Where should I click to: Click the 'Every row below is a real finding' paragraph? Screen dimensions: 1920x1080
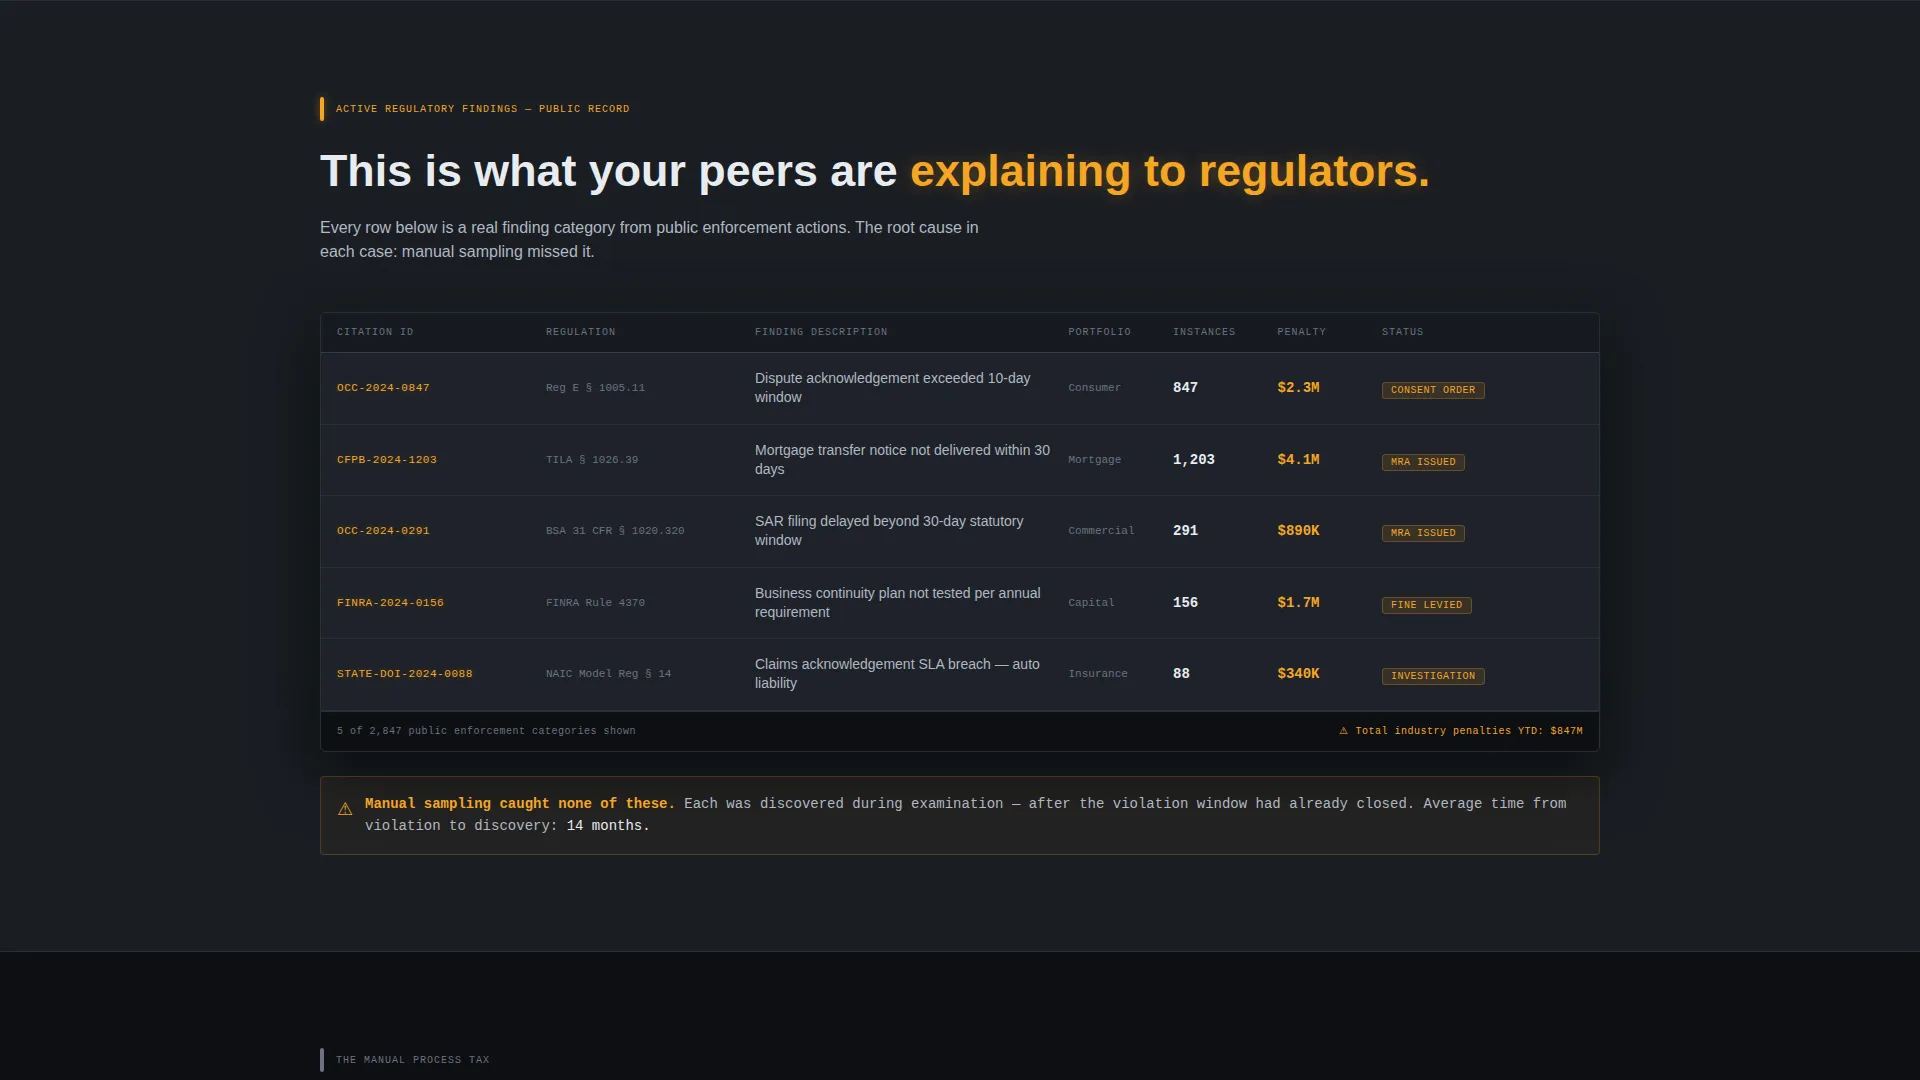pyautogui.click(x=649, y=240)
